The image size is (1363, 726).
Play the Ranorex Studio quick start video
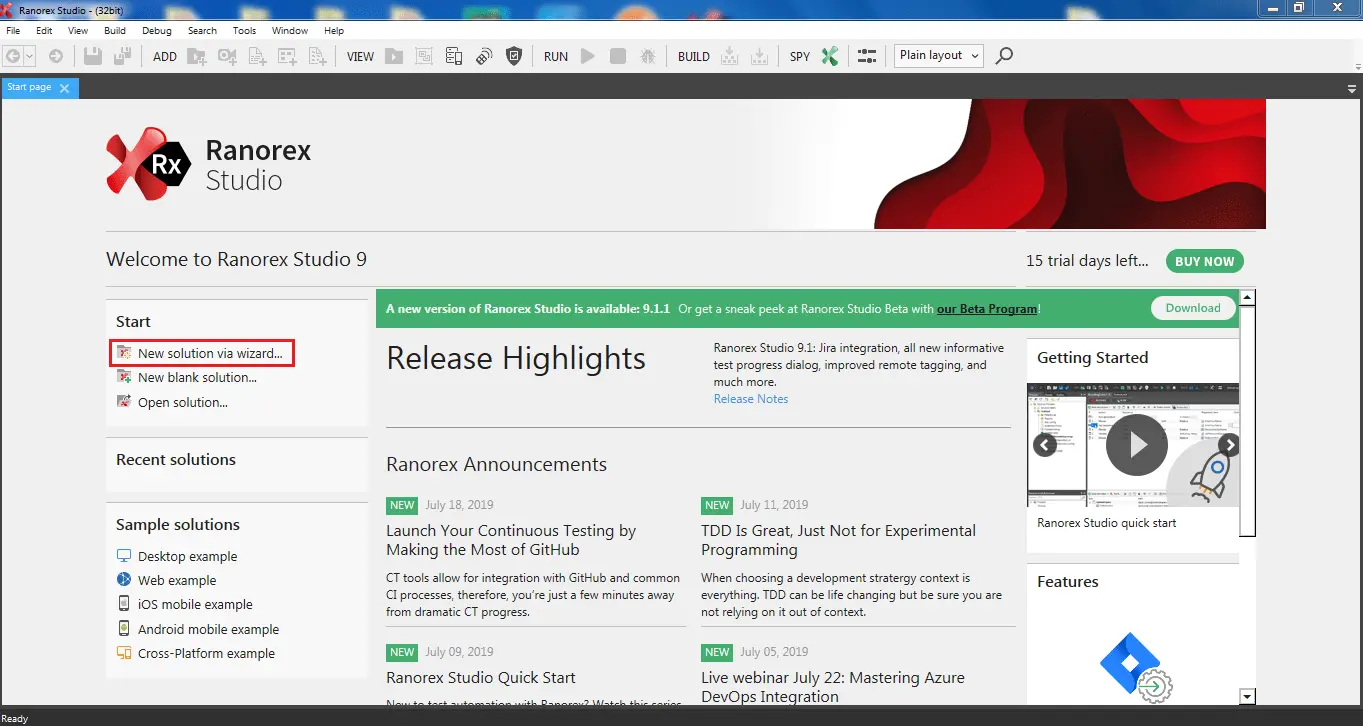click(1136, 445)
